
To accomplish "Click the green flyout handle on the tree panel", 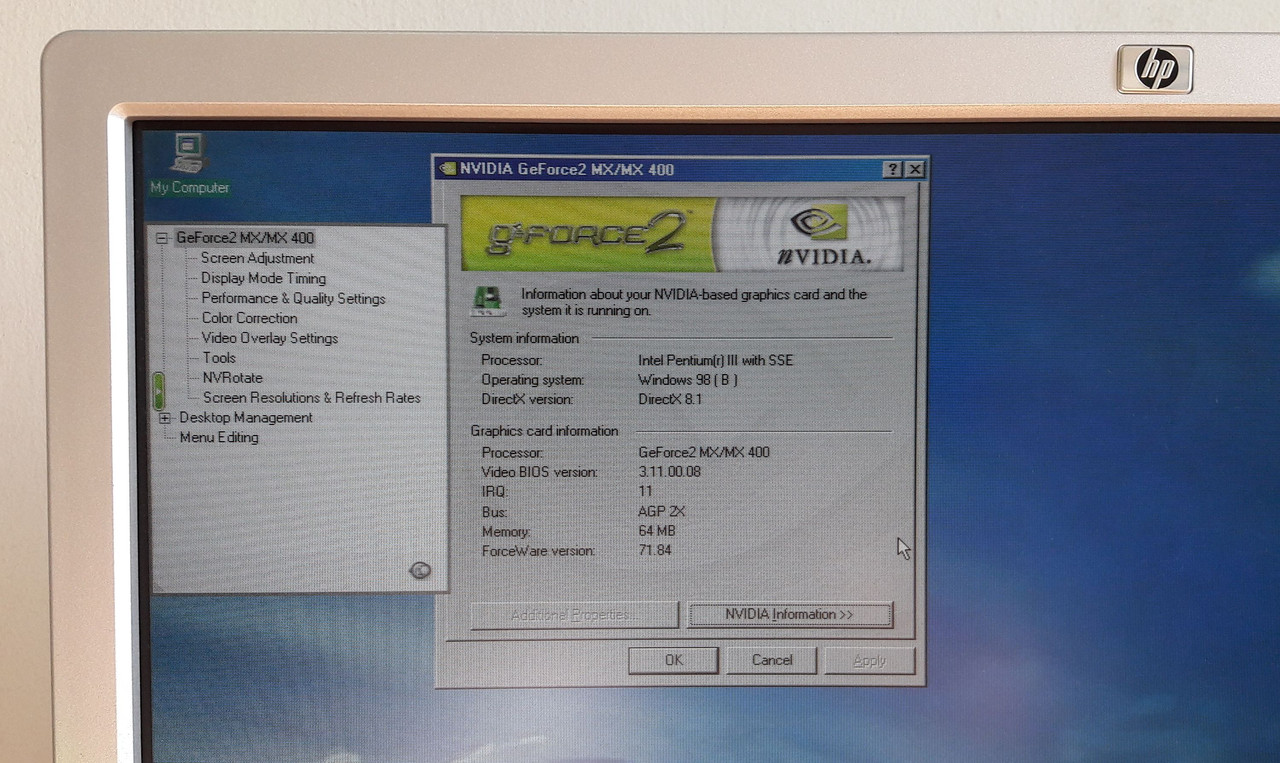I will 158,390.
